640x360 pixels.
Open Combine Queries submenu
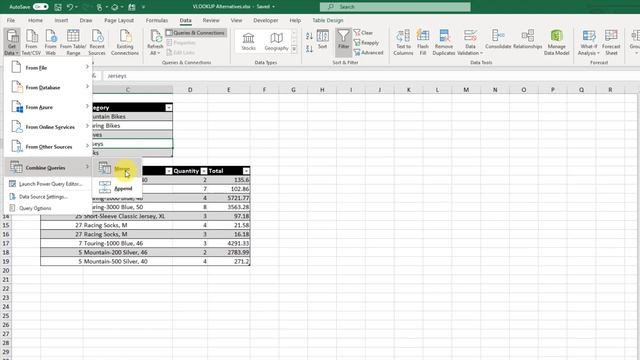tap(48, 167)
